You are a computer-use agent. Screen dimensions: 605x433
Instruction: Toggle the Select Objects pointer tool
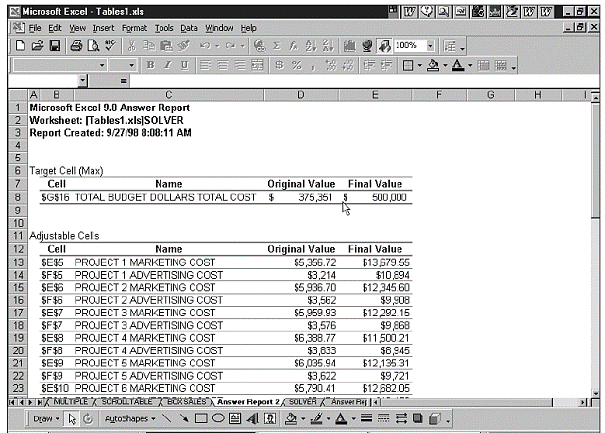(x=72, y=419)
